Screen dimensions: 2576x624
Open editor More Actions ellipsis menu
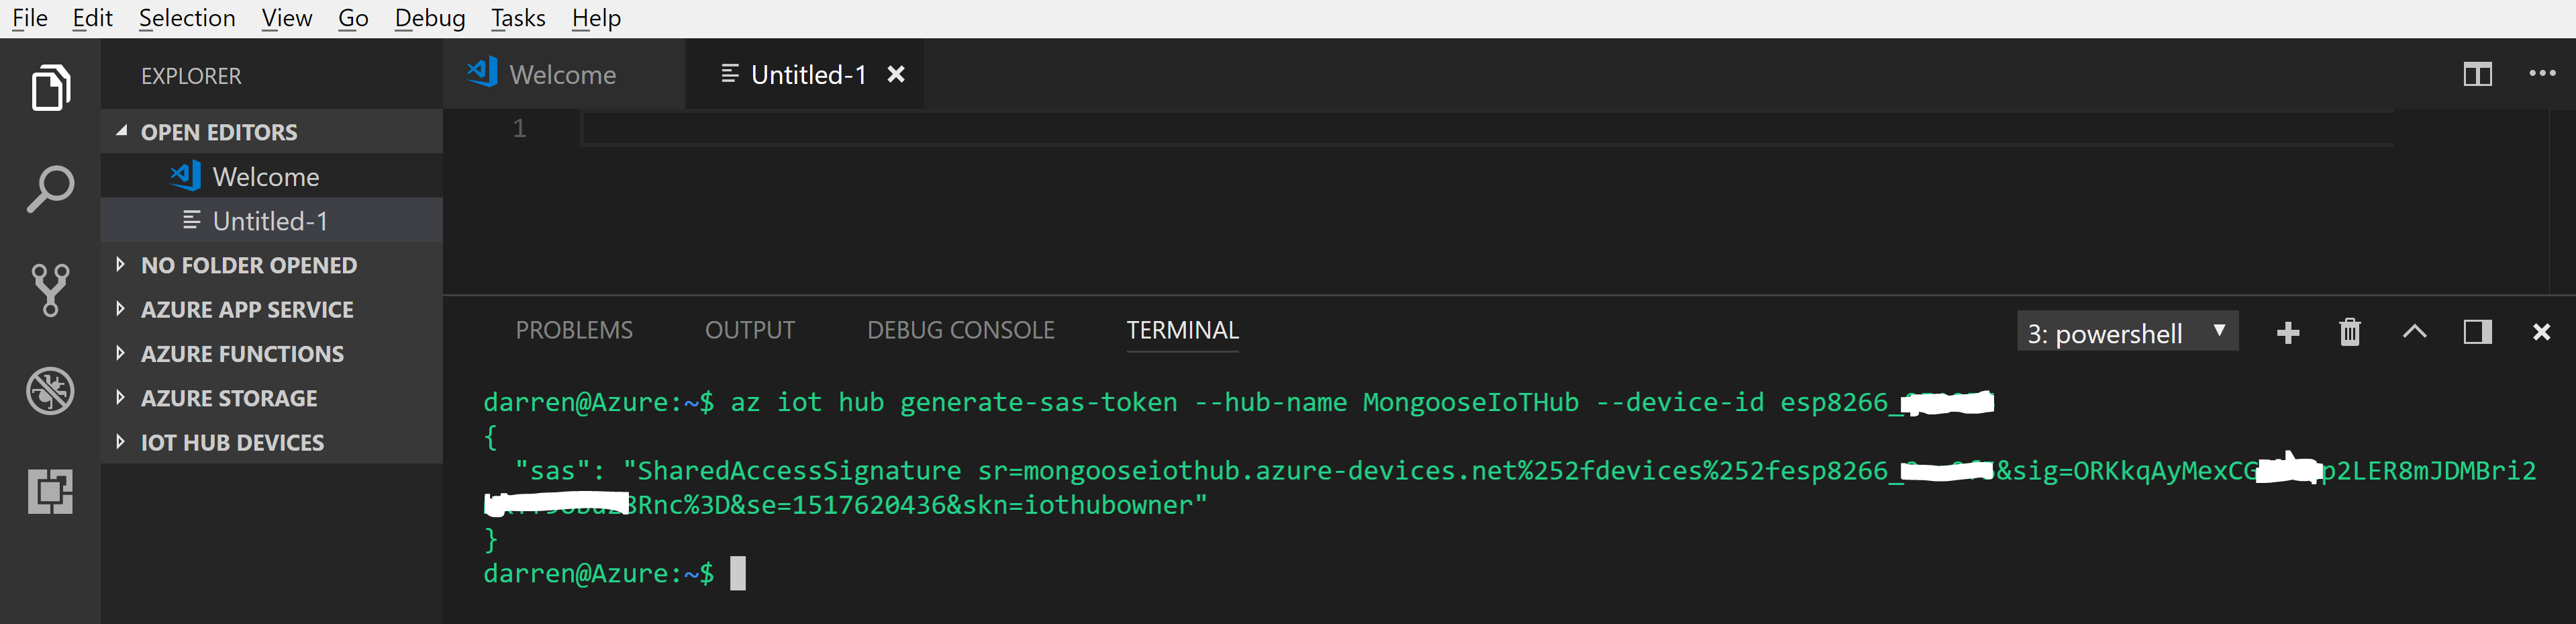click(2541, 74)
